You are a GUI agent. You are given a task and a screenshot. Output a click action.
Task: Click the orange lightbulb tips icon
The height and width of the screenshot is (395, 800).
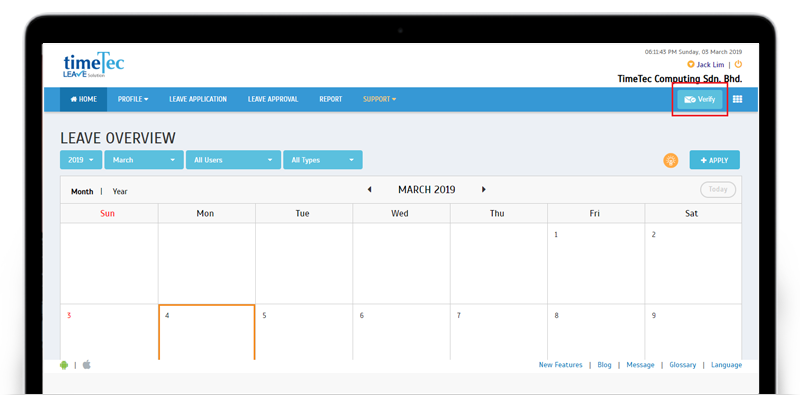pos(670,160)
